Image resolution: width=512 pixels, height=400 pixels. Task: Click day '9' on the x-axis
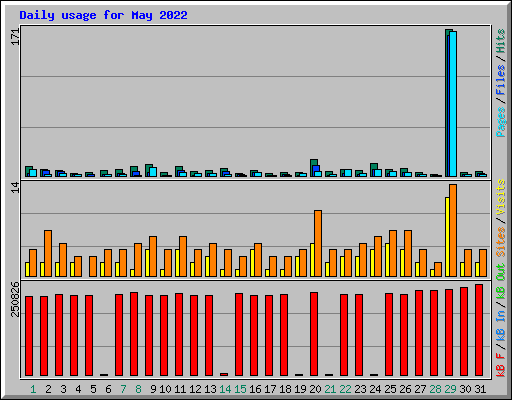153,389
